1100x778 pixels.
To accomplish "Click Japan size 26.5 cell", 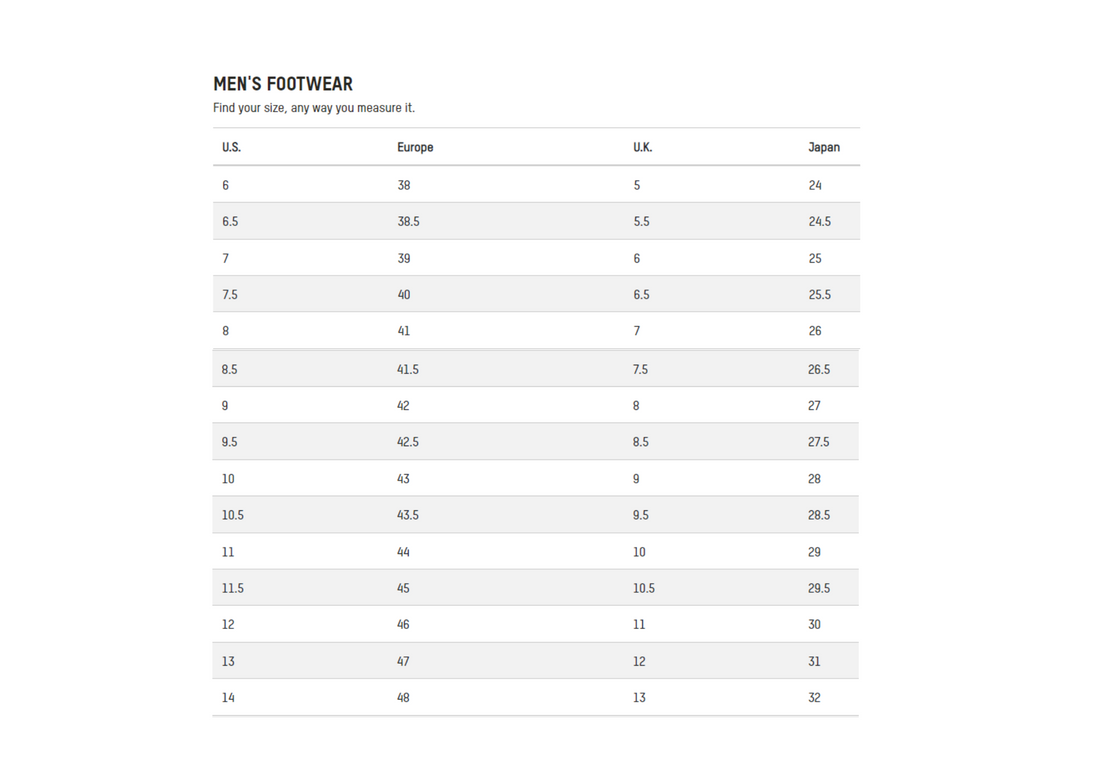I will [819, 369].
